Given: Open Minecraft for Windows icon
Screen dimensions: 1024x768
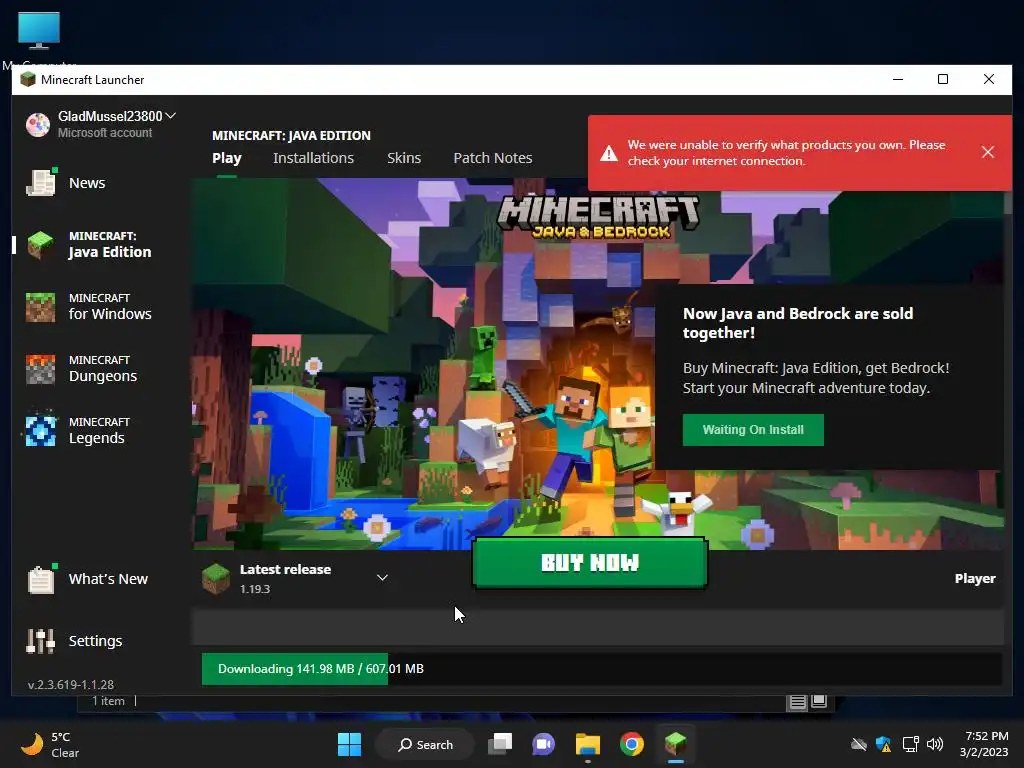Looking at the screenshot, I should pyautogui.click(x=40, y=307).
